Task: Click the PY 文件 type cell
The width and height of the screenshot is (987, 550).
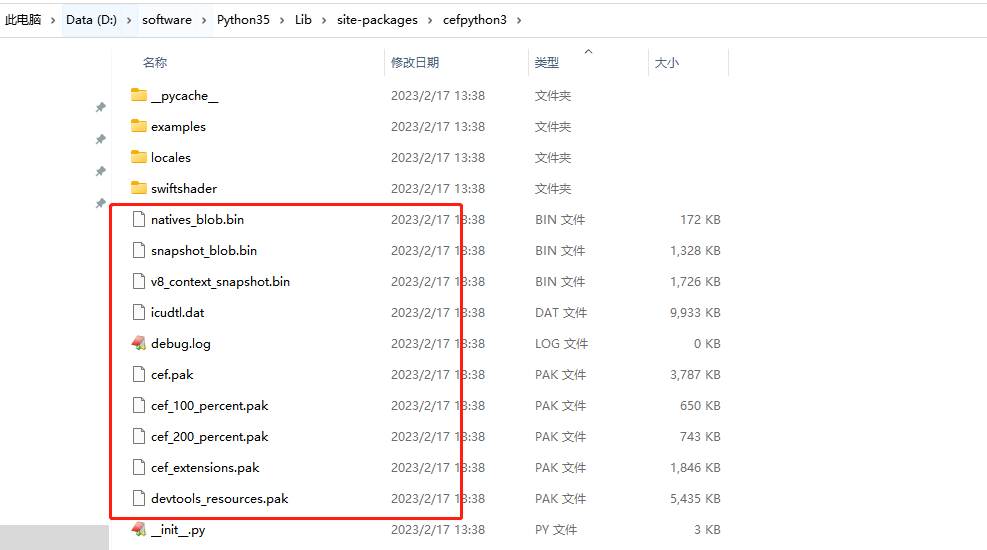Action: 556,529
